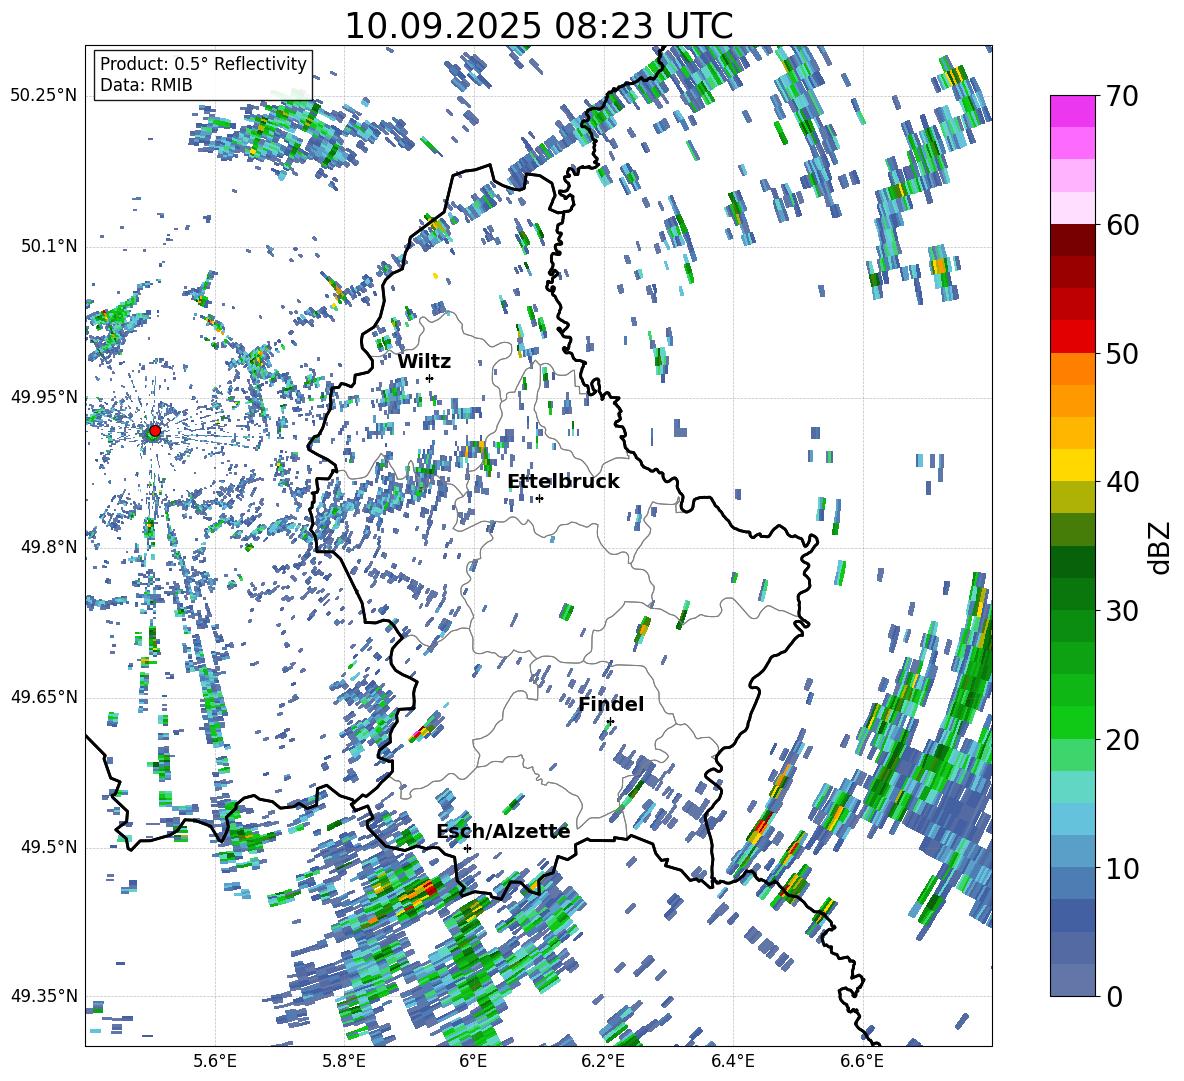Screen dimensions: 1184x1081
Task: Click the 6.4°E longitude label
Action: pos(732,1062)
